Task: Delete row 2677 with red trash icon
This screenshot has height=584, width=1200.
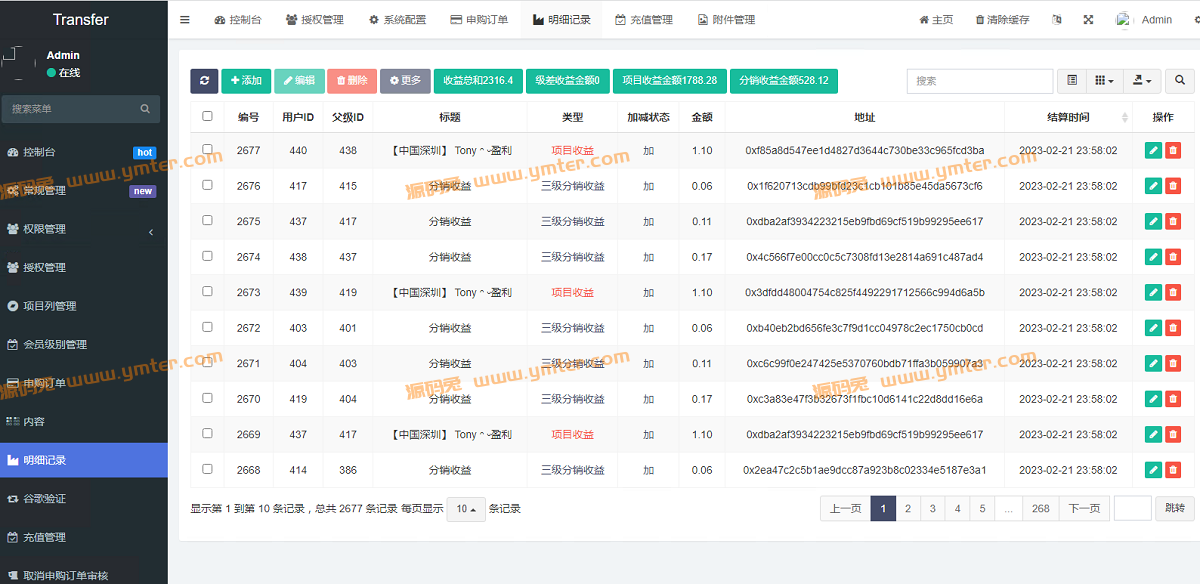Action: pyautogui.click(x=1173, y=150)
